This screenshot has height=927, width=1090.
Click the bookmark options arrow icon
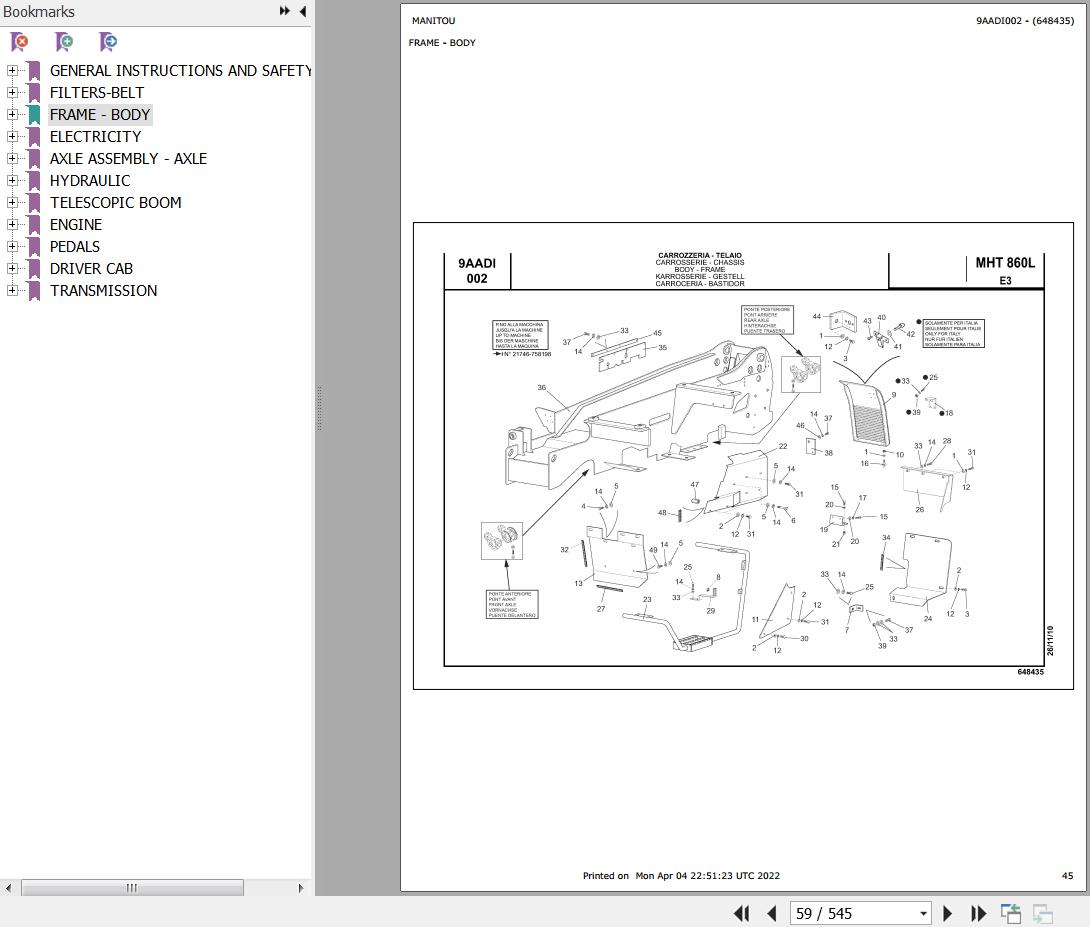click(108, 42)
